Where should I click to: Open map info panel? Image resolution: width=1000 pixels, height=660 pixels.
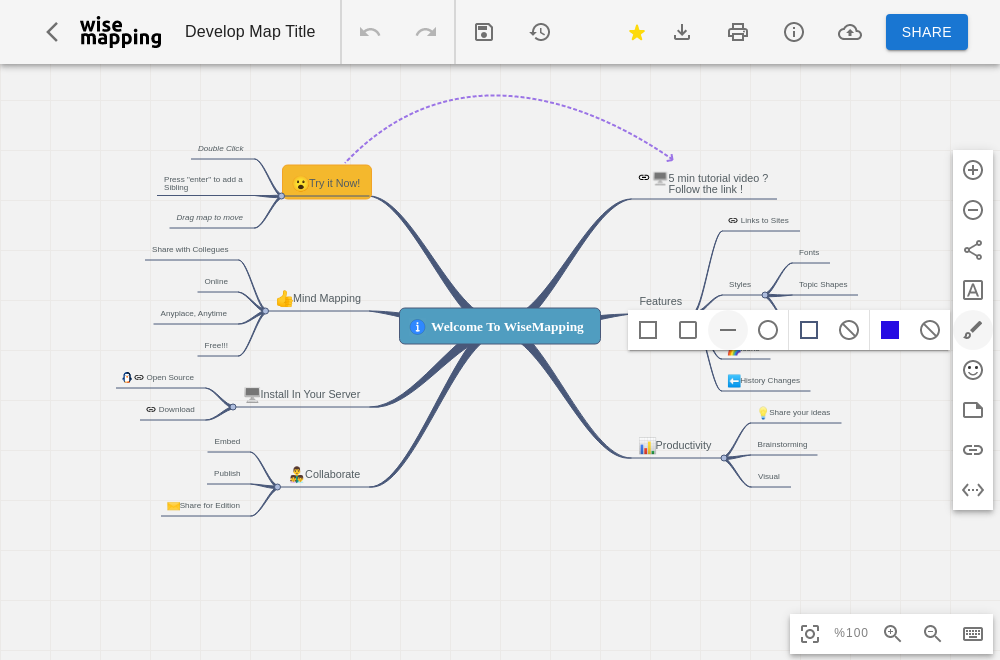point(794,32)
